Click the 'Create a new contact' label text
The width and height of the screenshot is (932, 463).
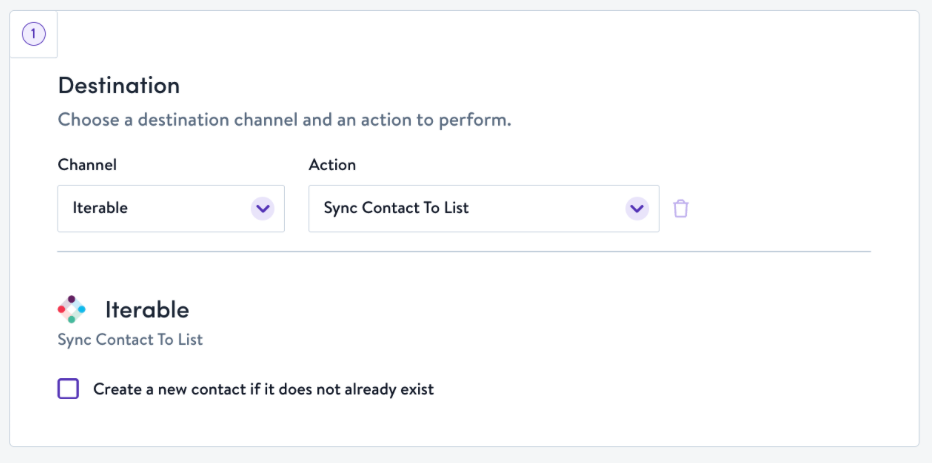click(264, 389)
